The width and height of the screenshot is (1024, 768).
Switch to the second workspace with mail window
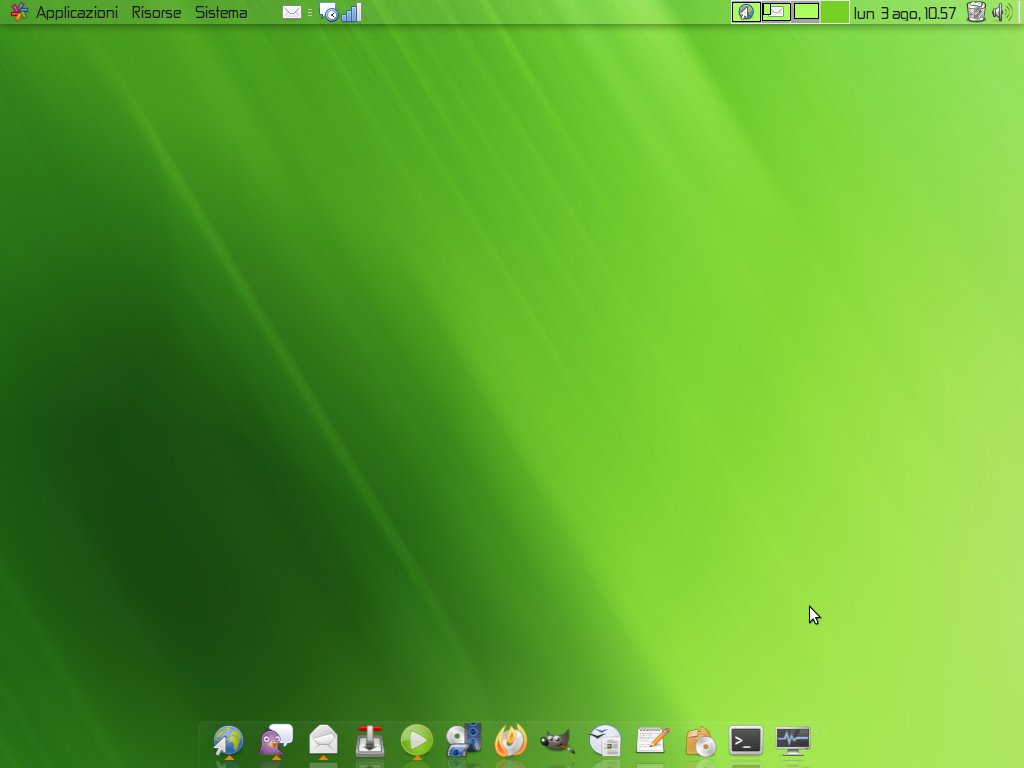click(x=776, y=12)
